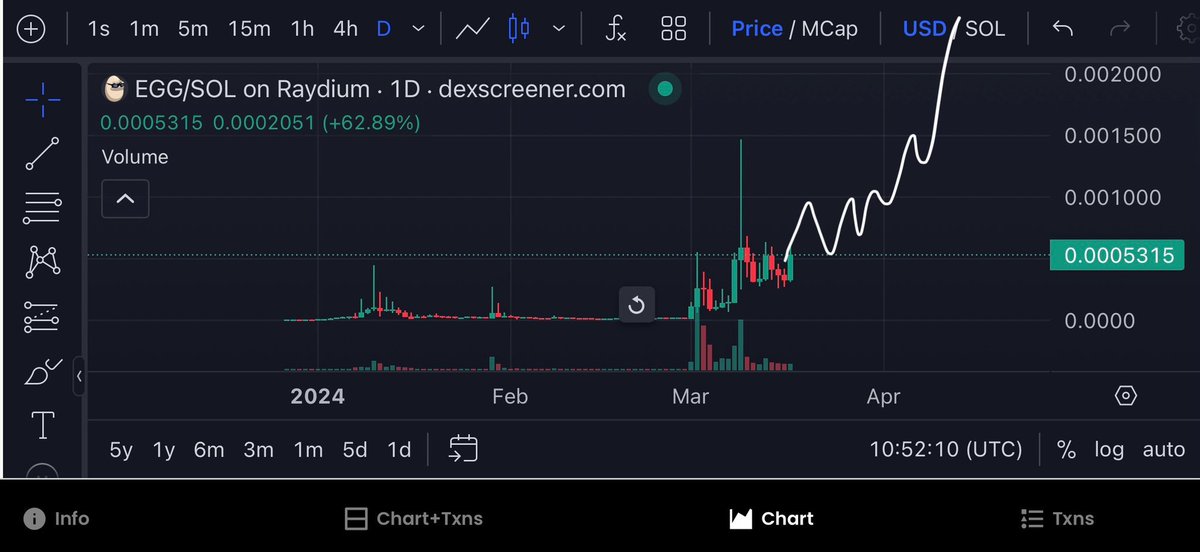The image size is (1200, 552).
Task: Select the trend line drawing tool
Action: pyautogui.click(x=42, y=154)
